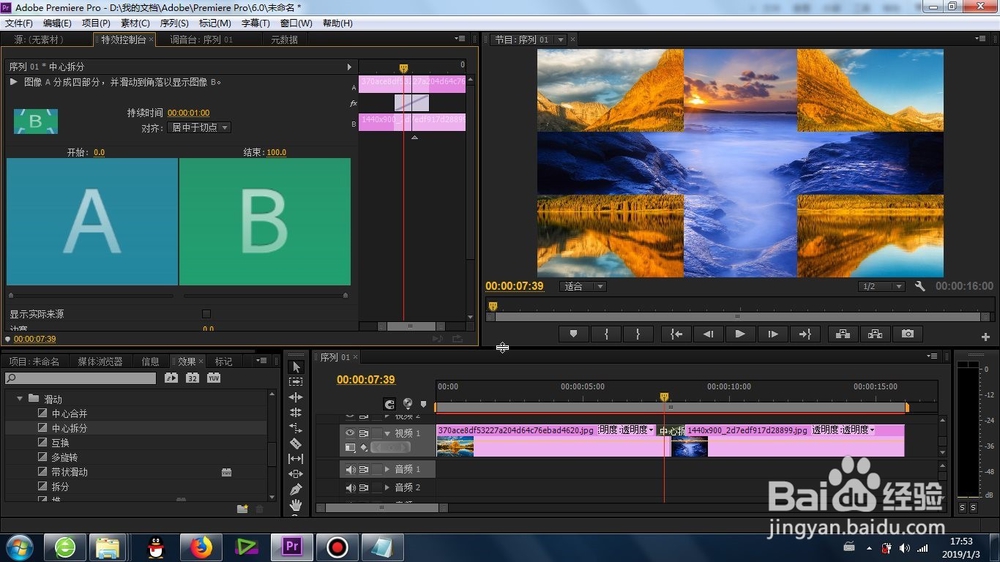Select the 带状滑动 transition effect

pyautogui.click(x=70, y=472)
